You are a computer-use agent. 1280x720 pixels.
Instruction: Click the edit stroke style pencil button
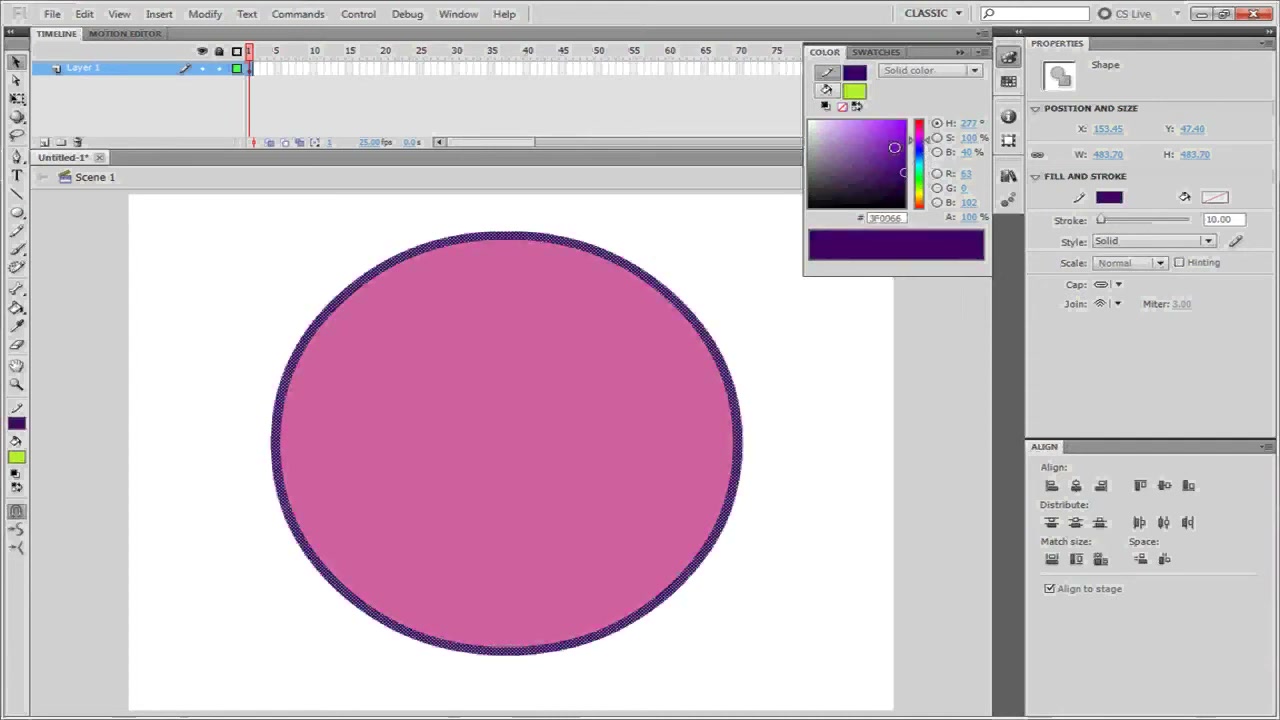pos(1236,241)
